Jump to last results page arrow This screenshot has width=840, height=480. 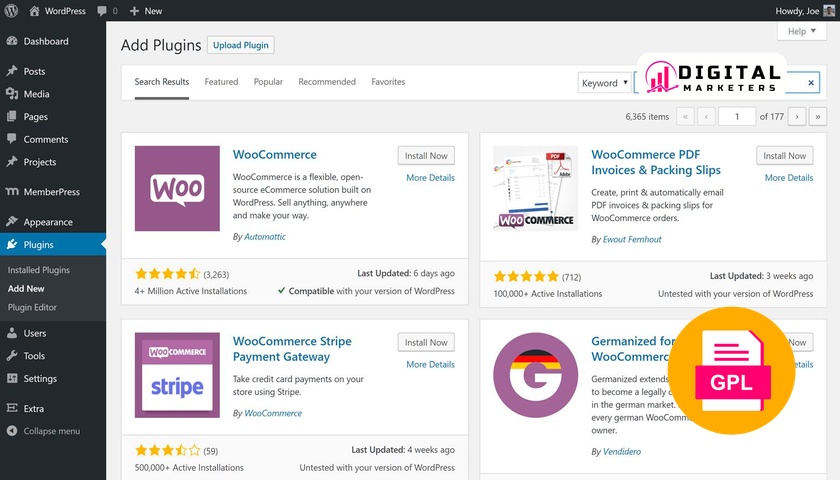(818, 116)
